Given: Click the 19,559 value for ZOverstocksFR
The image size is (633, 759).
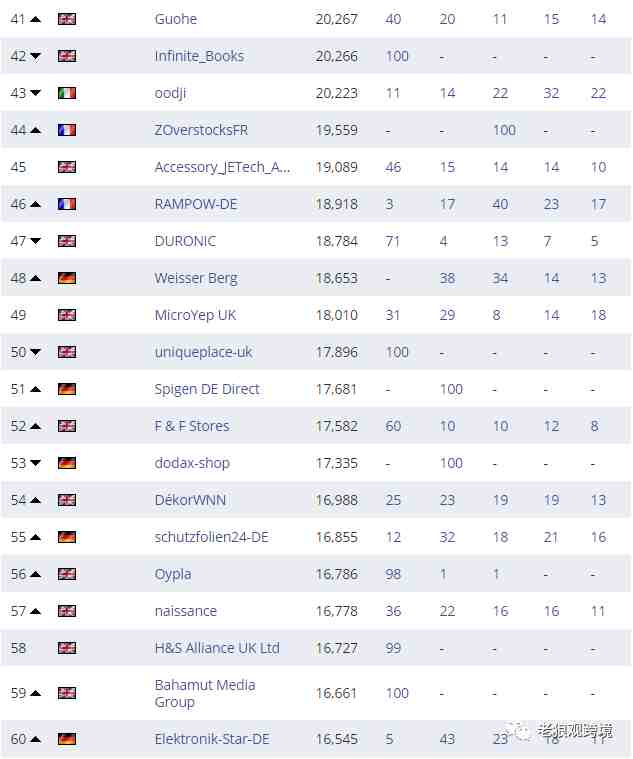Looking at the screenshot, I should 337,130.
